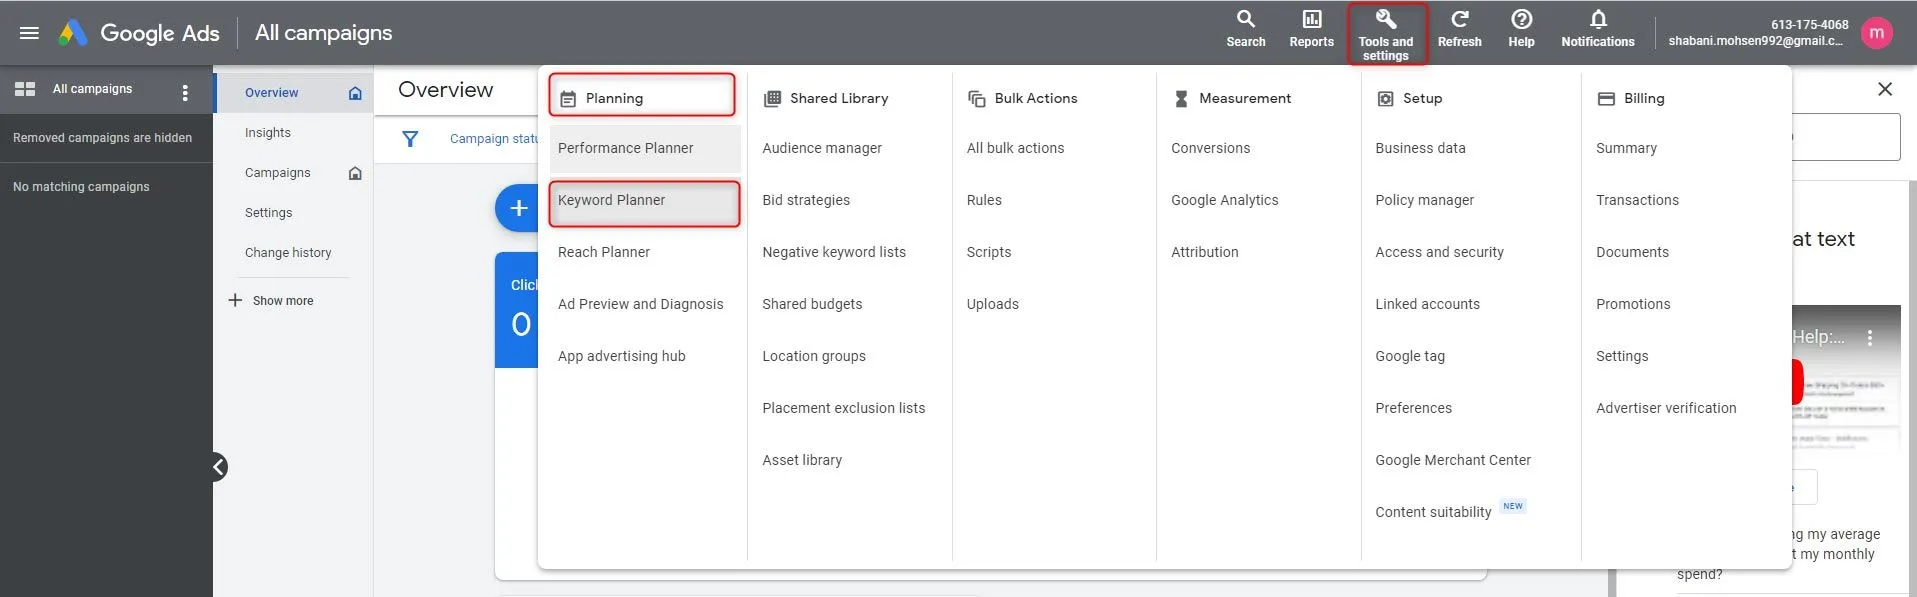Viewport: 1917px width, 597px height.
Task: Go to Bid strategies
Action: tap(806, 200)
